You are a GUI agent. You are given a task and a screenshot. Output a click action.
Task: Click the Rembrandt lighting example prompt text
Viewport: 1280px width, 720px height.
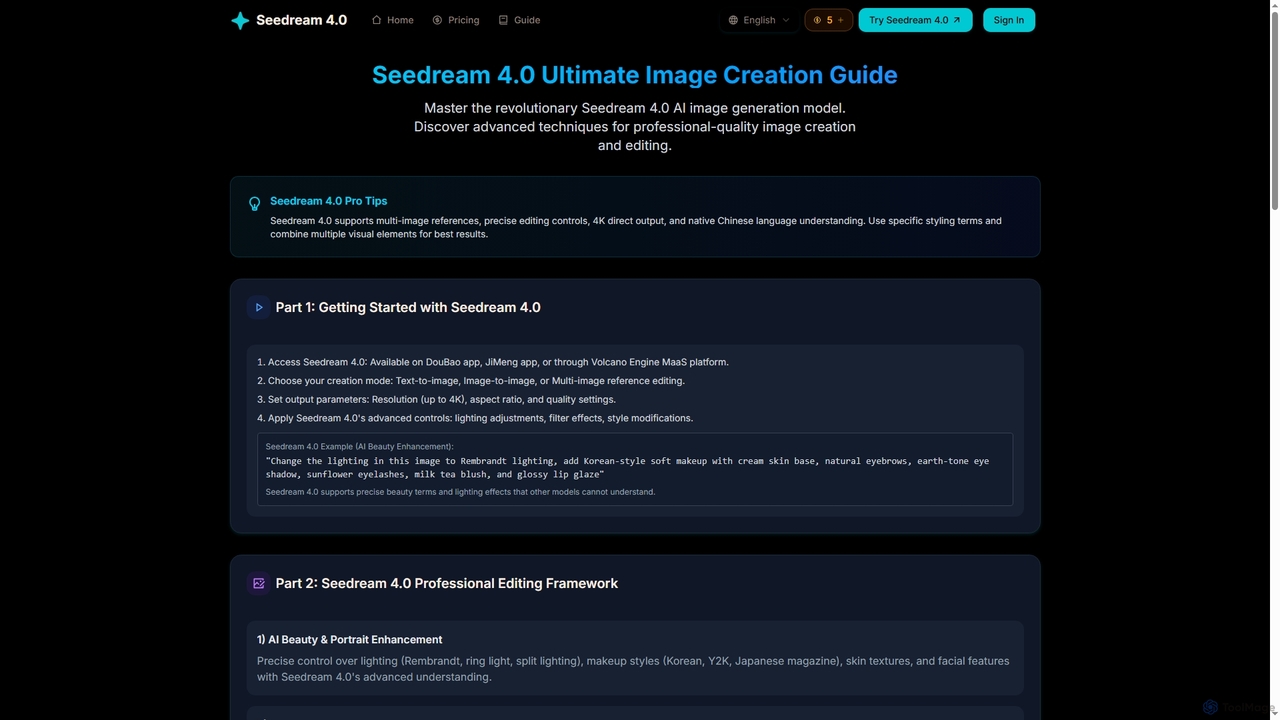627,468
